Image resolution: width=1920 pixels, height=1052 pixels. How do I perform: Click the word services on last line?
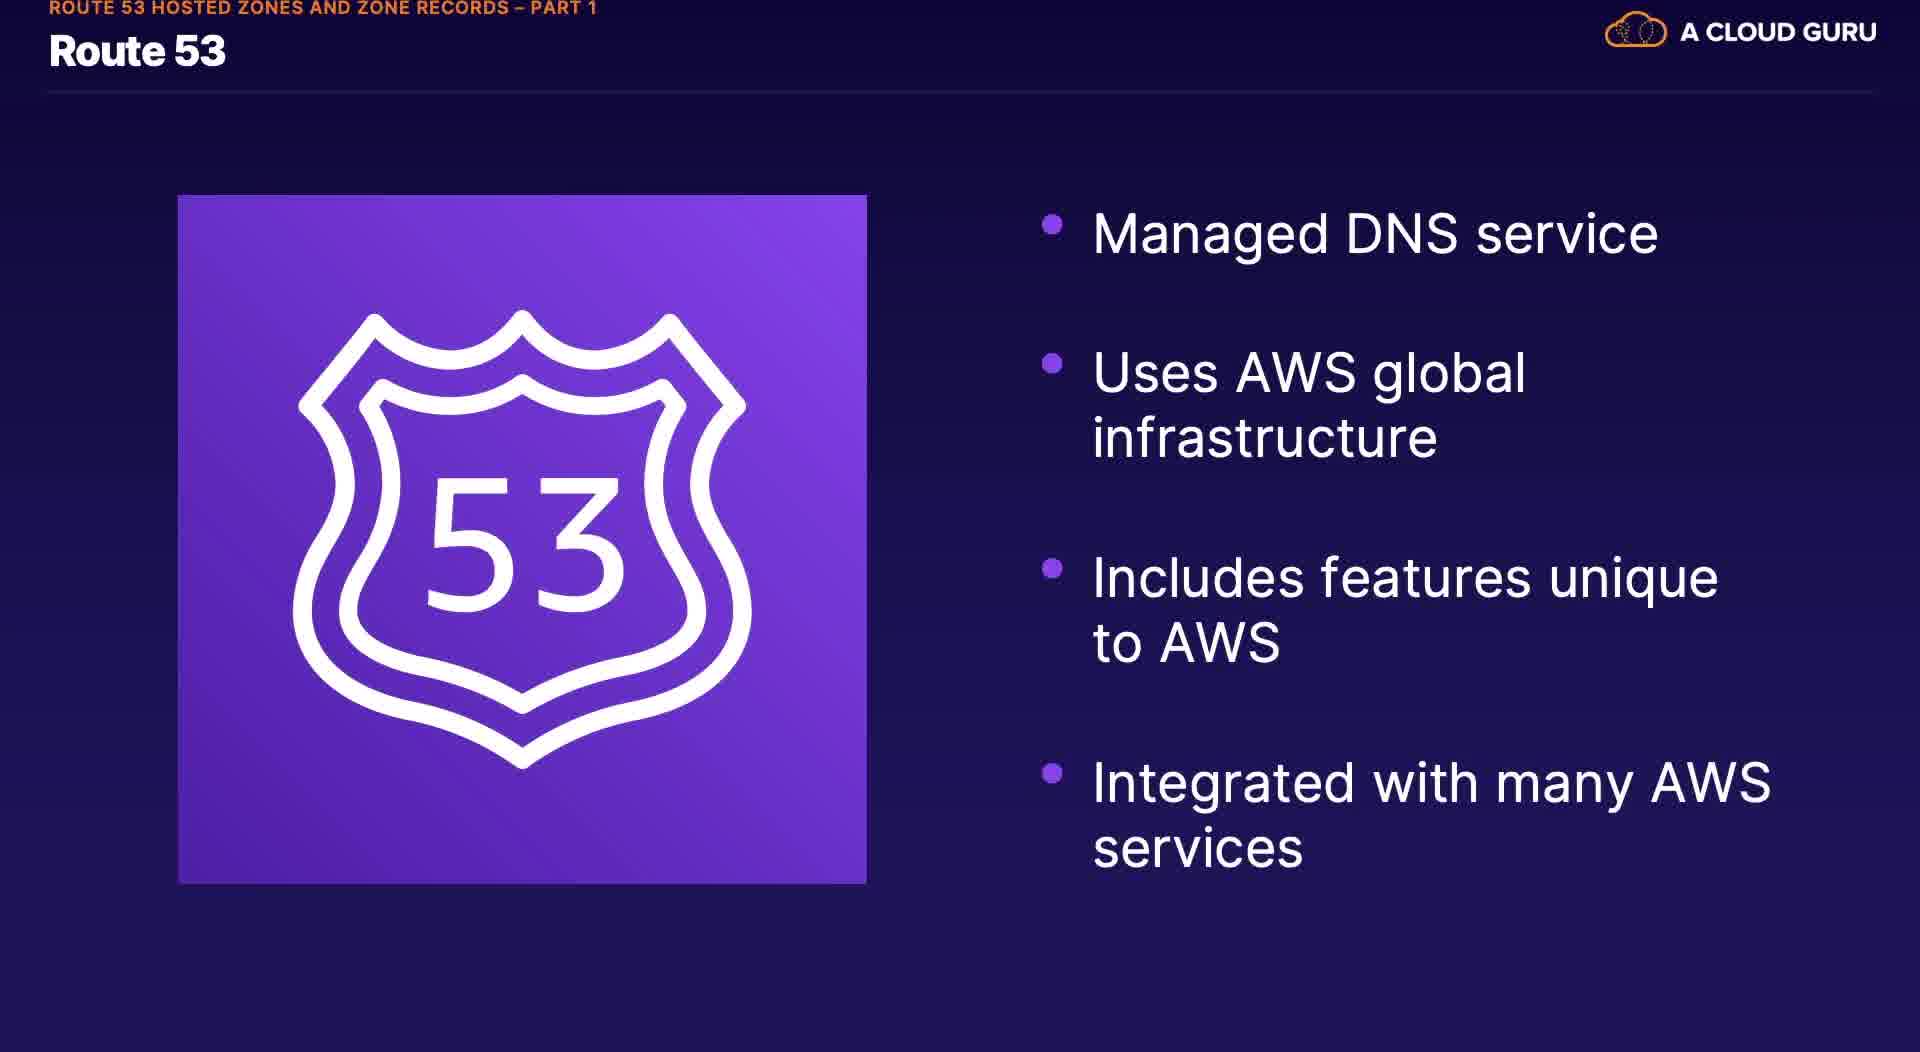pos(1197,849)
